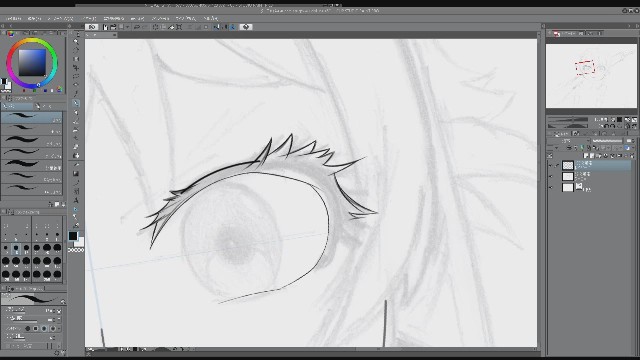Open the Layer menu in menu bar
The height and width of the screenshot is (360, 640).
(89, 18)
